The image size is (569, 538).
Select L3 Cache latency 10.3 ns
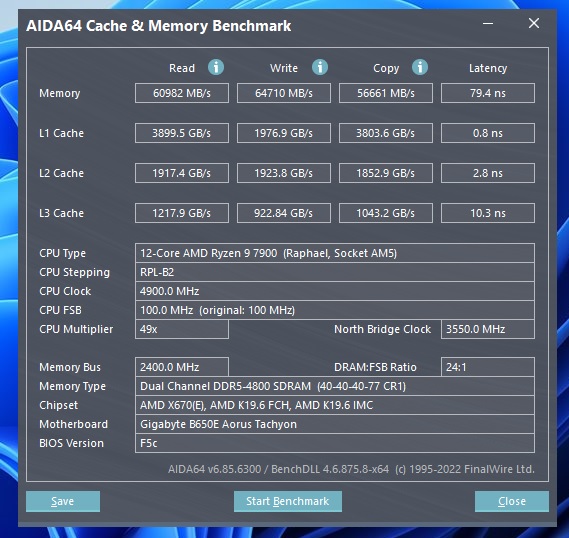point(488,213)
